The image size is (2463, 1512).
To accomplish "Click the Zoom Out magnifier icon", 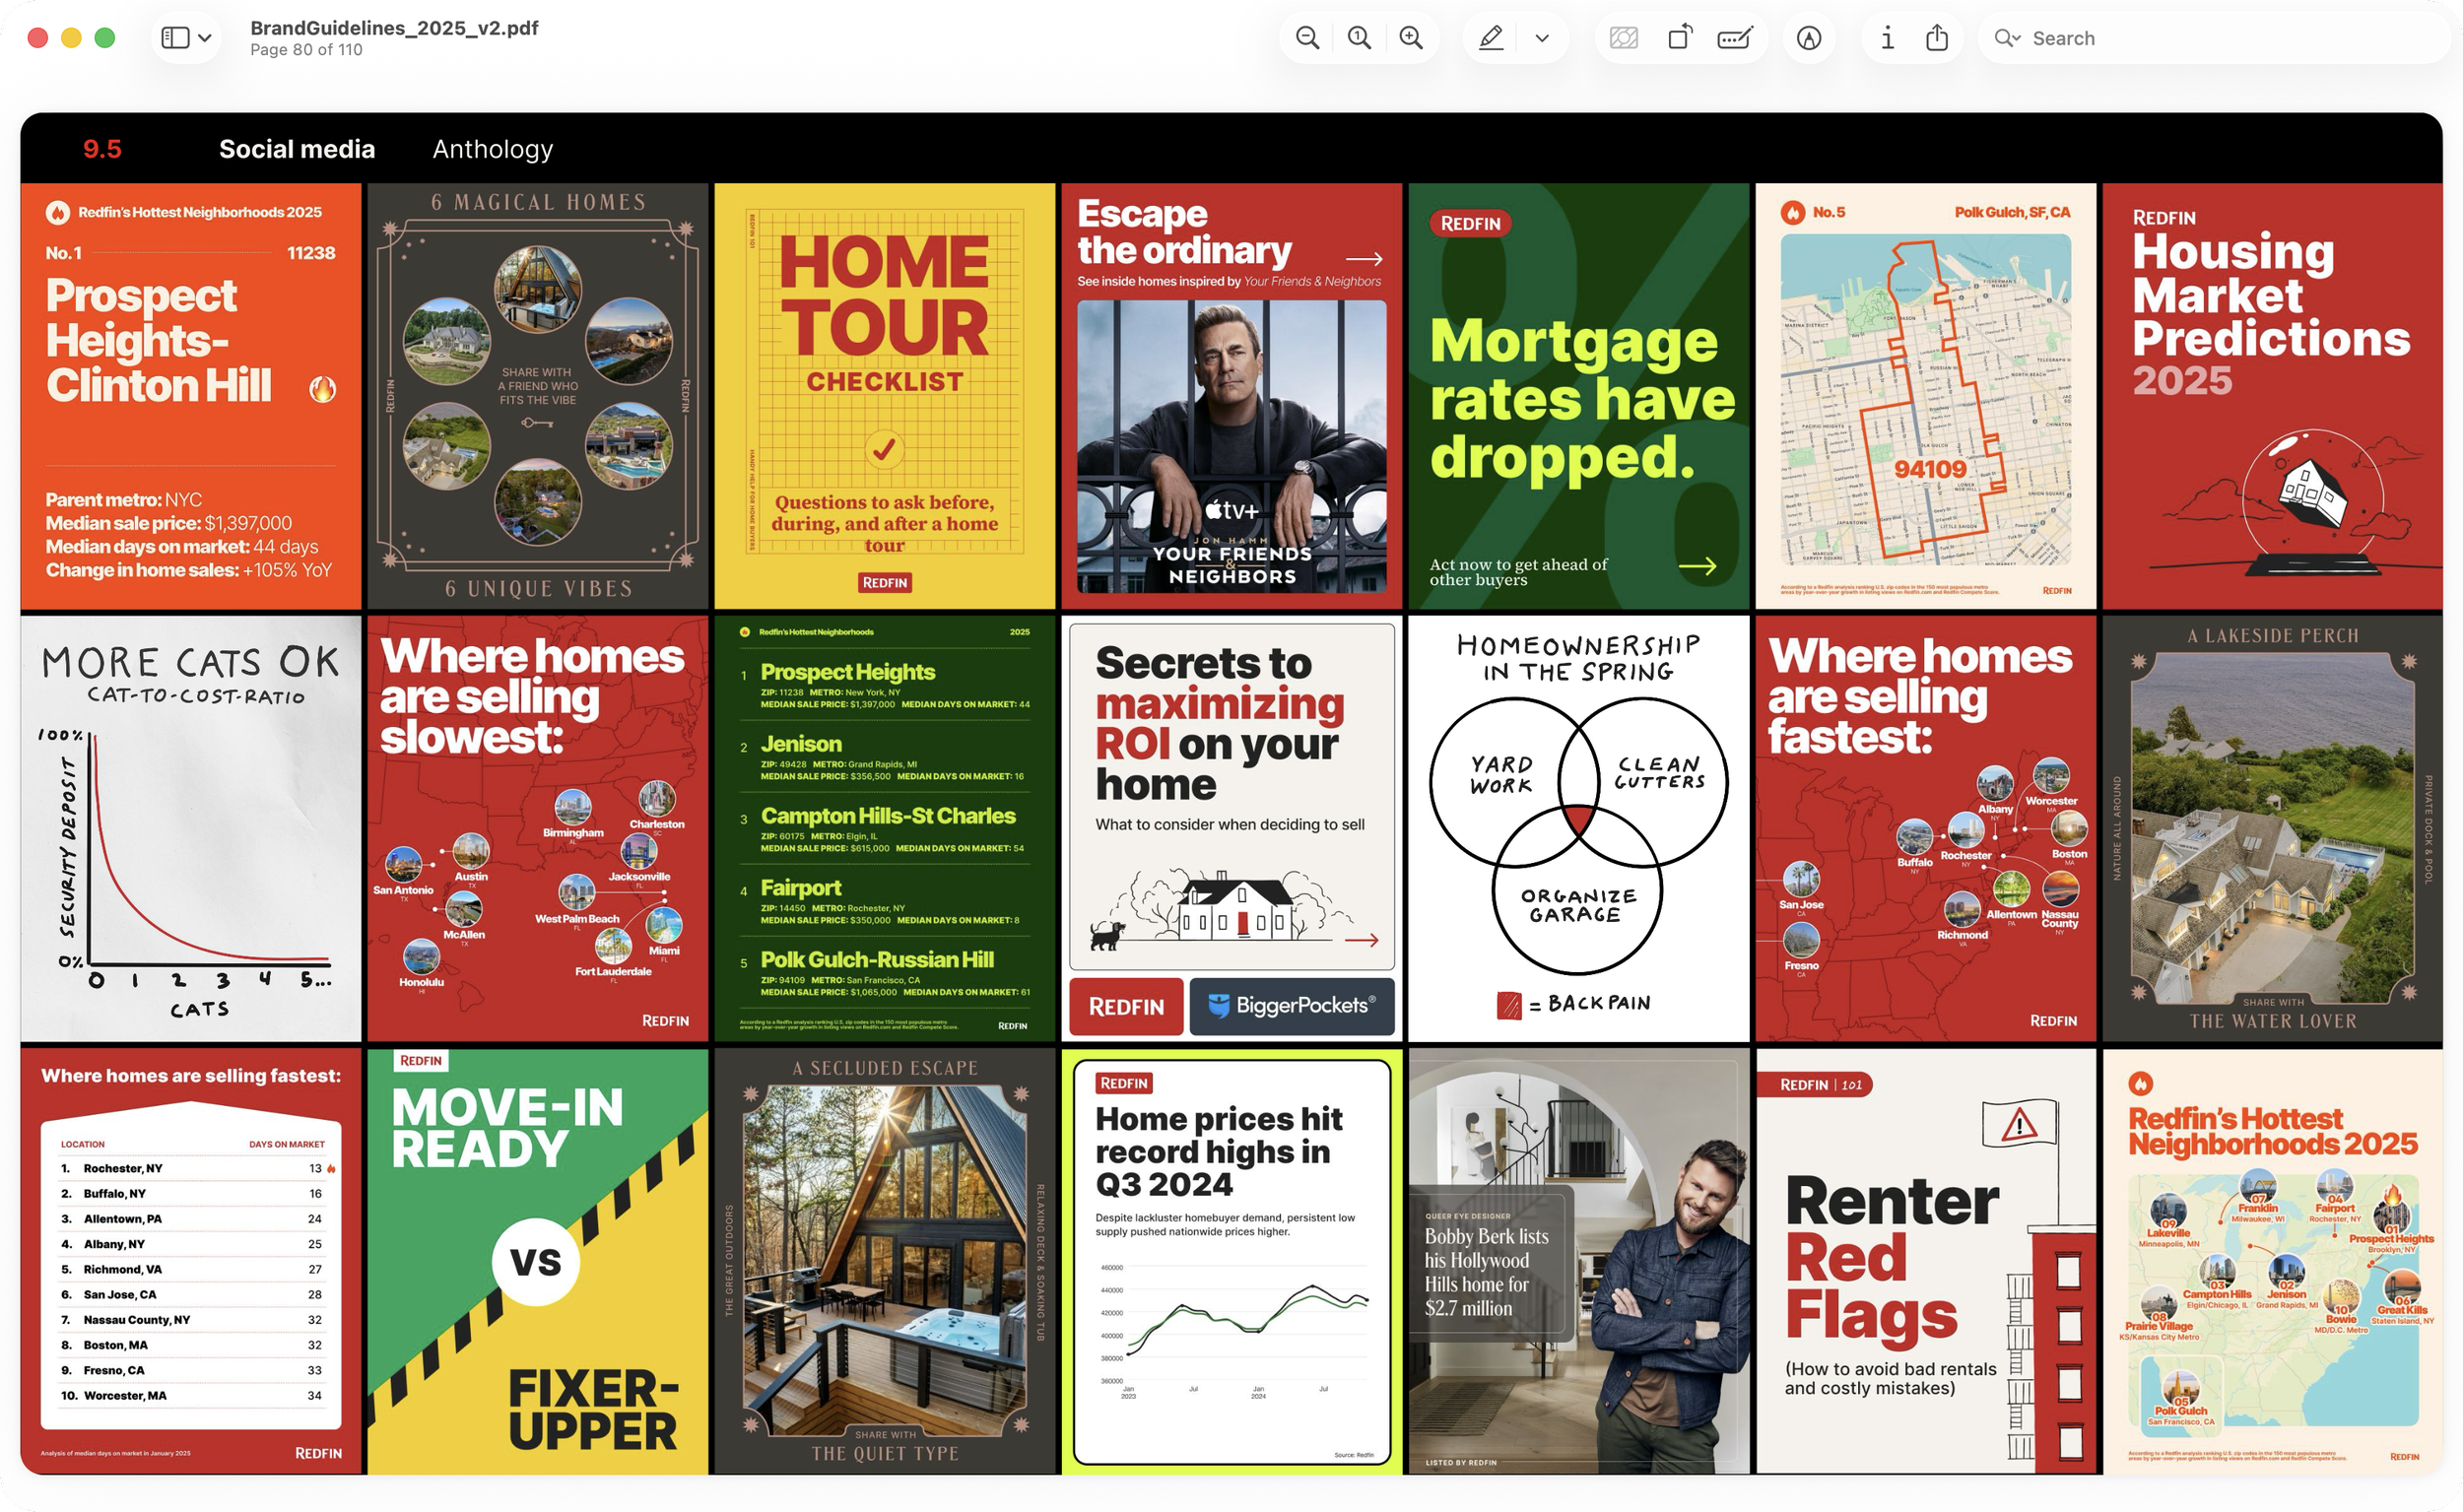I will click(1307, 38).
